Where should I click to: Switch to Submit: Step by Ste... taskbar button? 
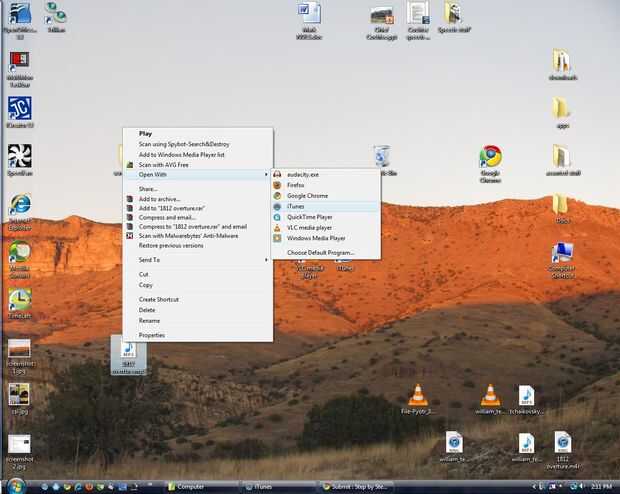coord(356,487)
